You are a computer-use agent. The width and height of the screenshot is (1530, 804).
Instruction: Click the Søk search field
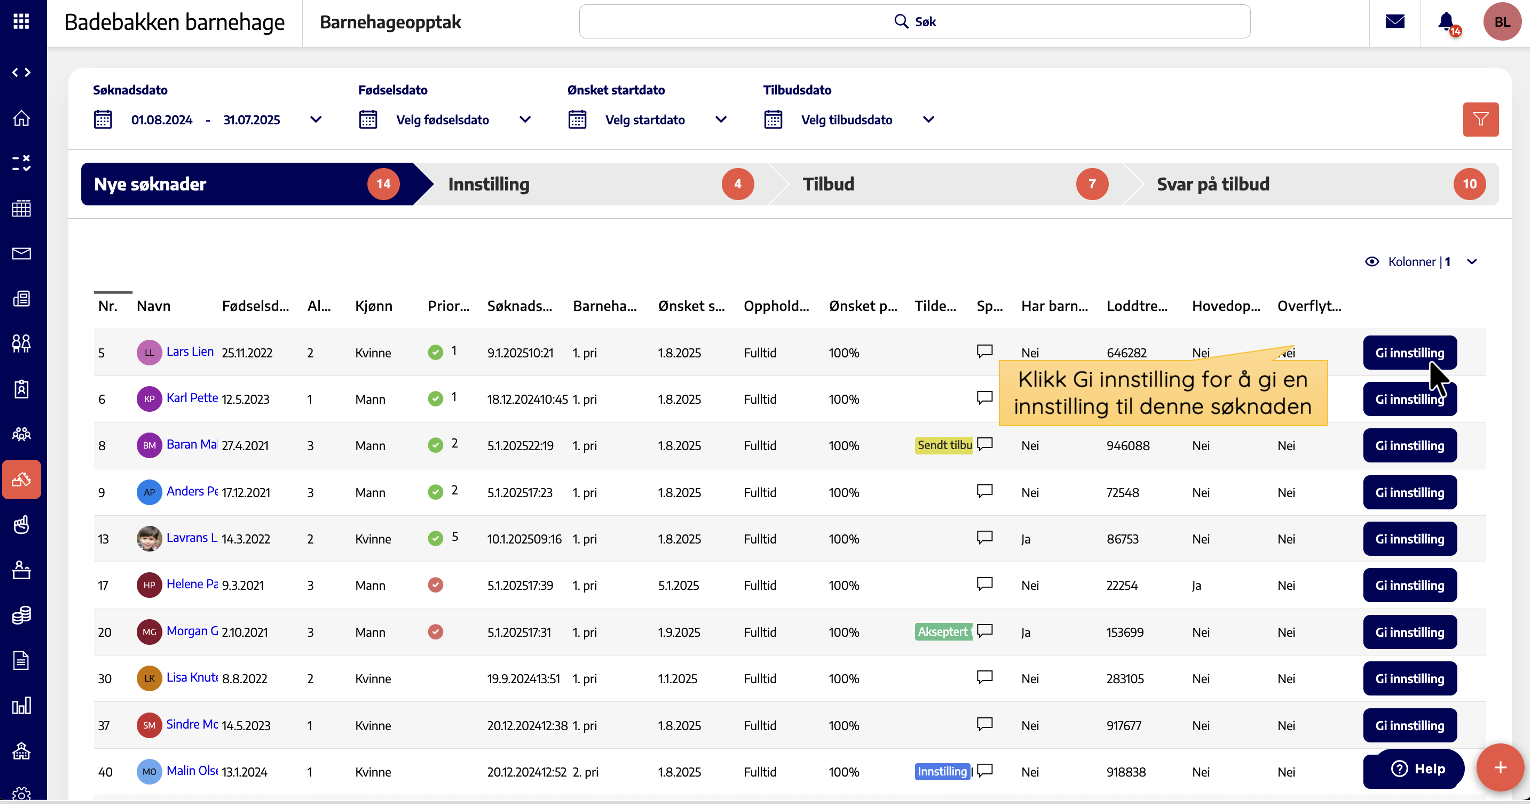[x=914, y=21]
